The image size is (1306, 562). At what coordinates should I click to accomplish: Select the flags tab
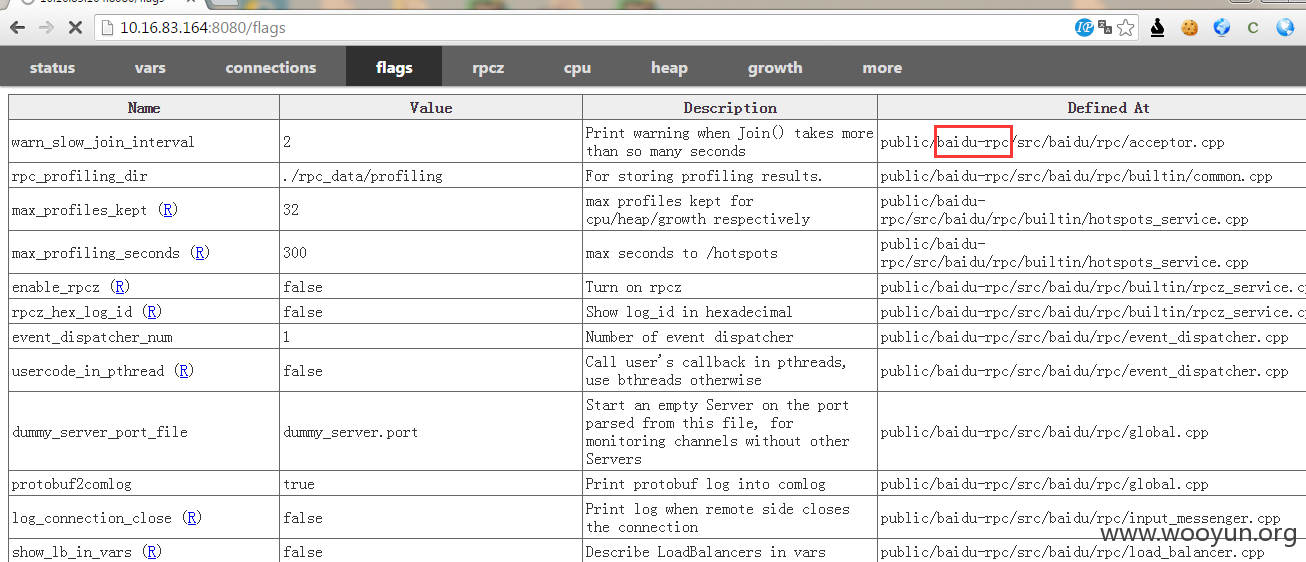394,68
